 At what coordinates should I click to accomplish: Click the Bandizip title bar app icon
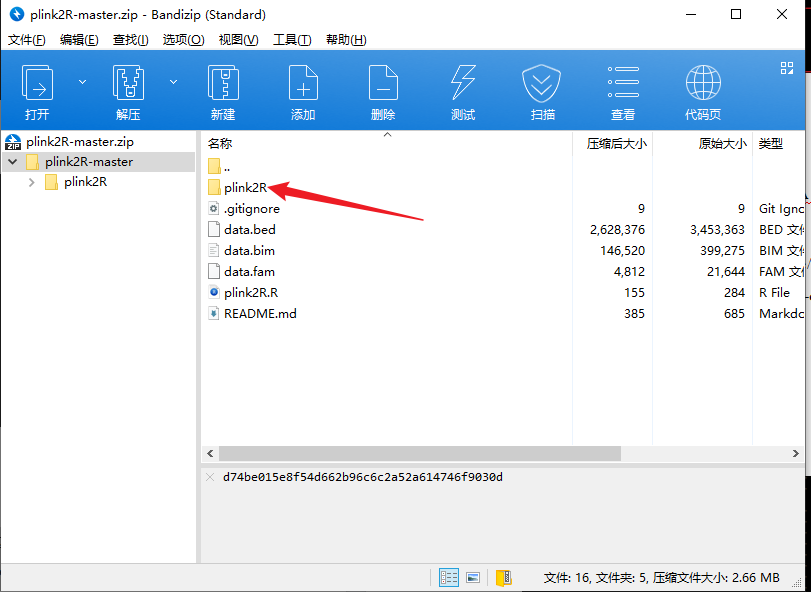16,14
